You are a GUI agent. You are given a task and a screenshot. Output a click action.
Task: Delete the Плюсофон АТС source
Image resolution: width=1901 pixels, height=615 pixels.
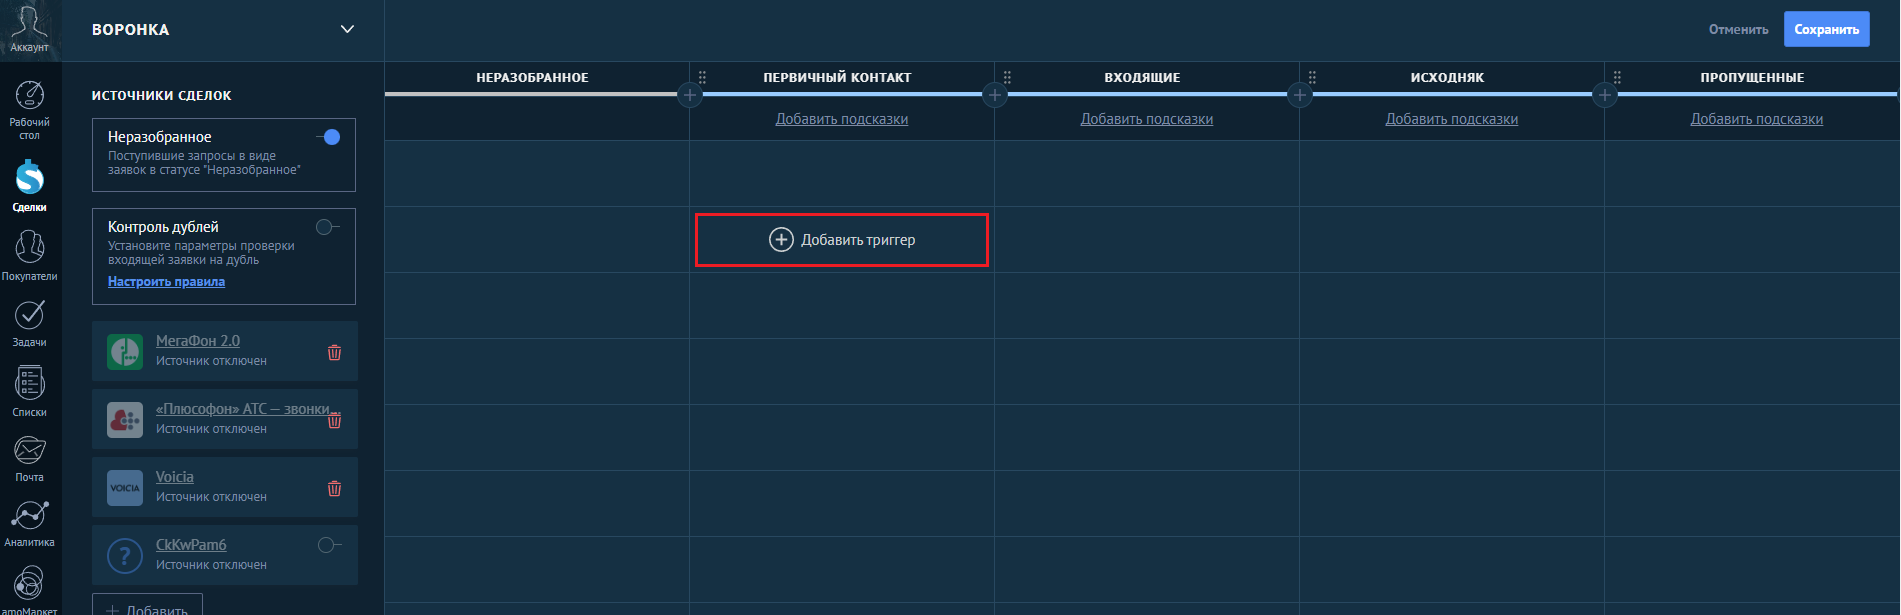[335, 420]
